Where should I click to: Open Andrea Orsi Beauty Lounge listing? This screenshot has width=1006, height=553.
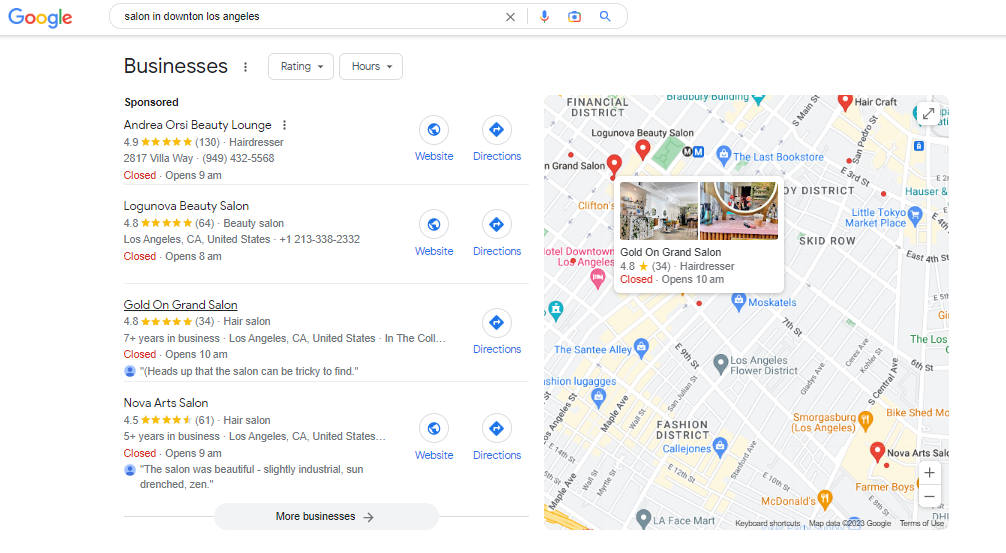[x=198, y=125]
